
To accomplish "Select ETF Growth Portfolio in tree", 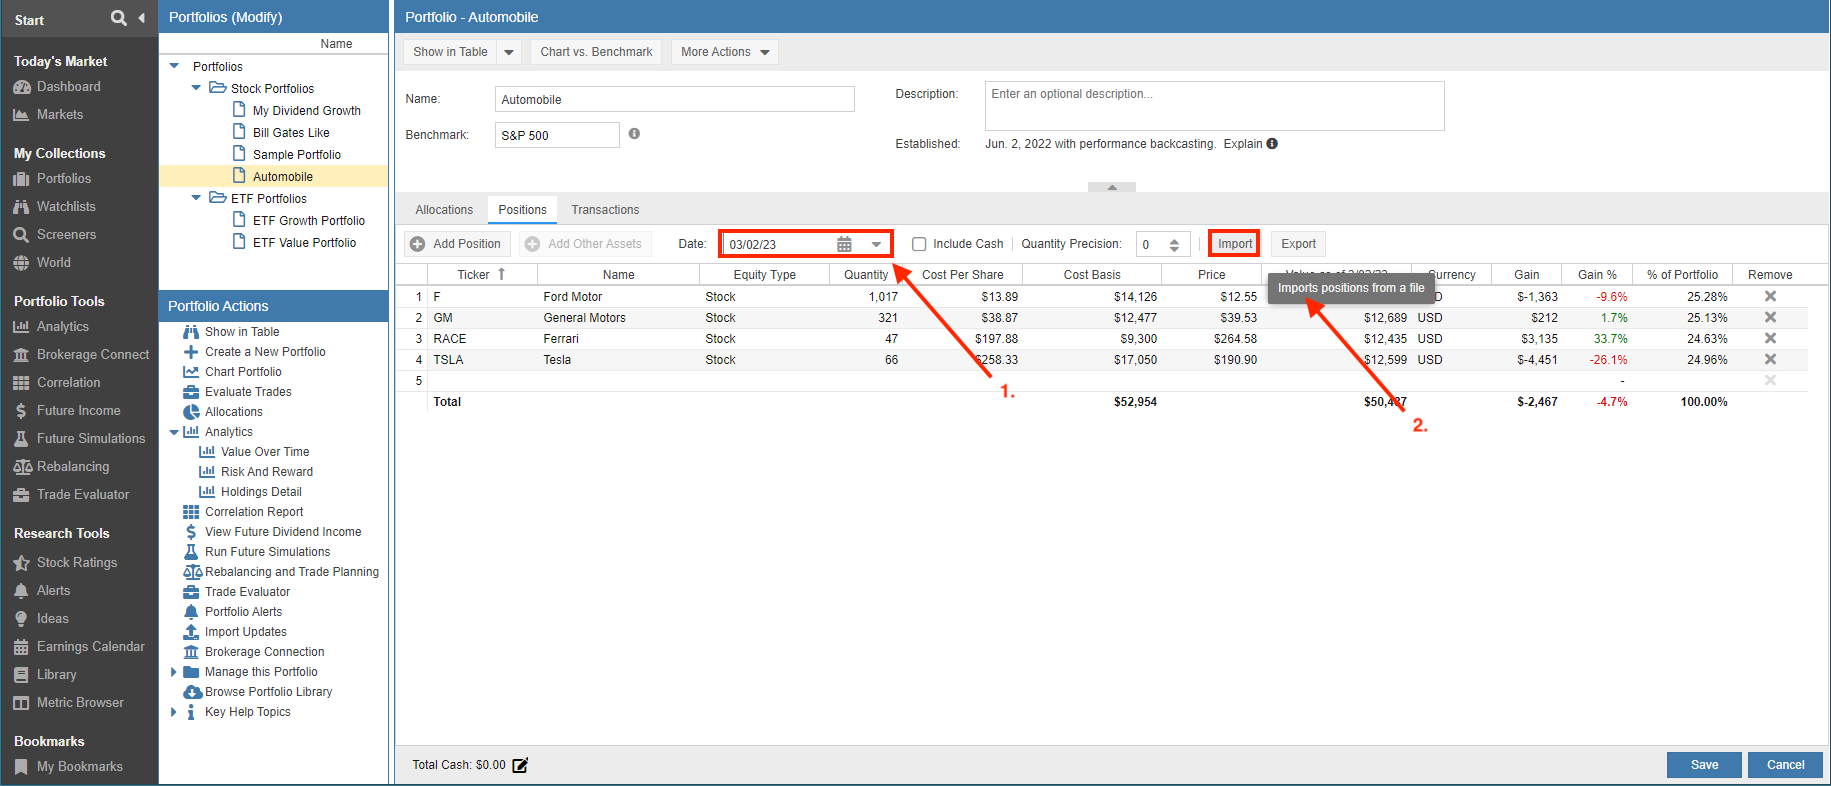I will click(308, 221).
